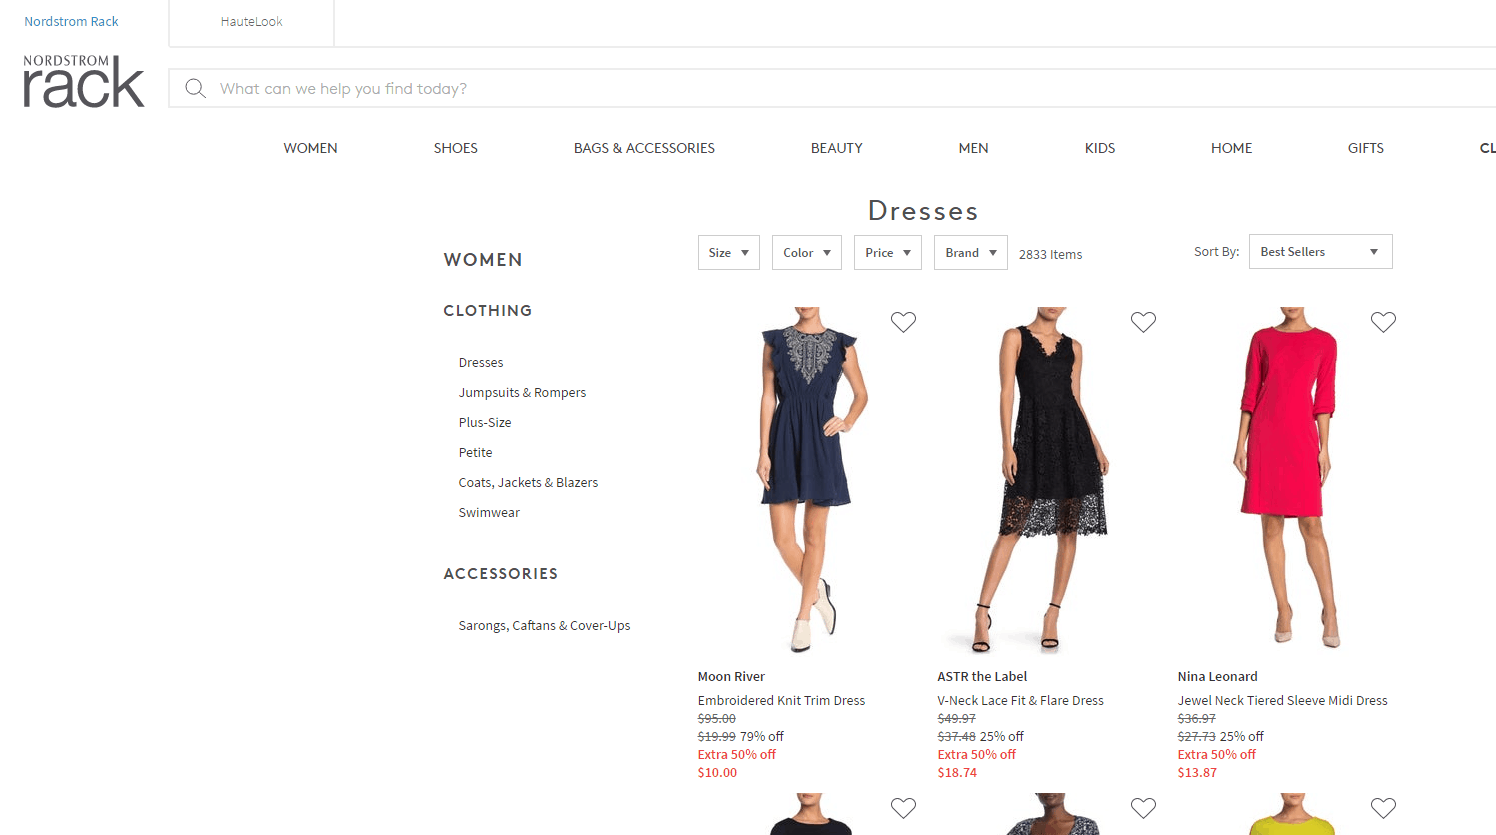This screenshot has height=835, width=1496.
Task: Favorite the patterned item in second row
Action: click(x=1143, y=808)
